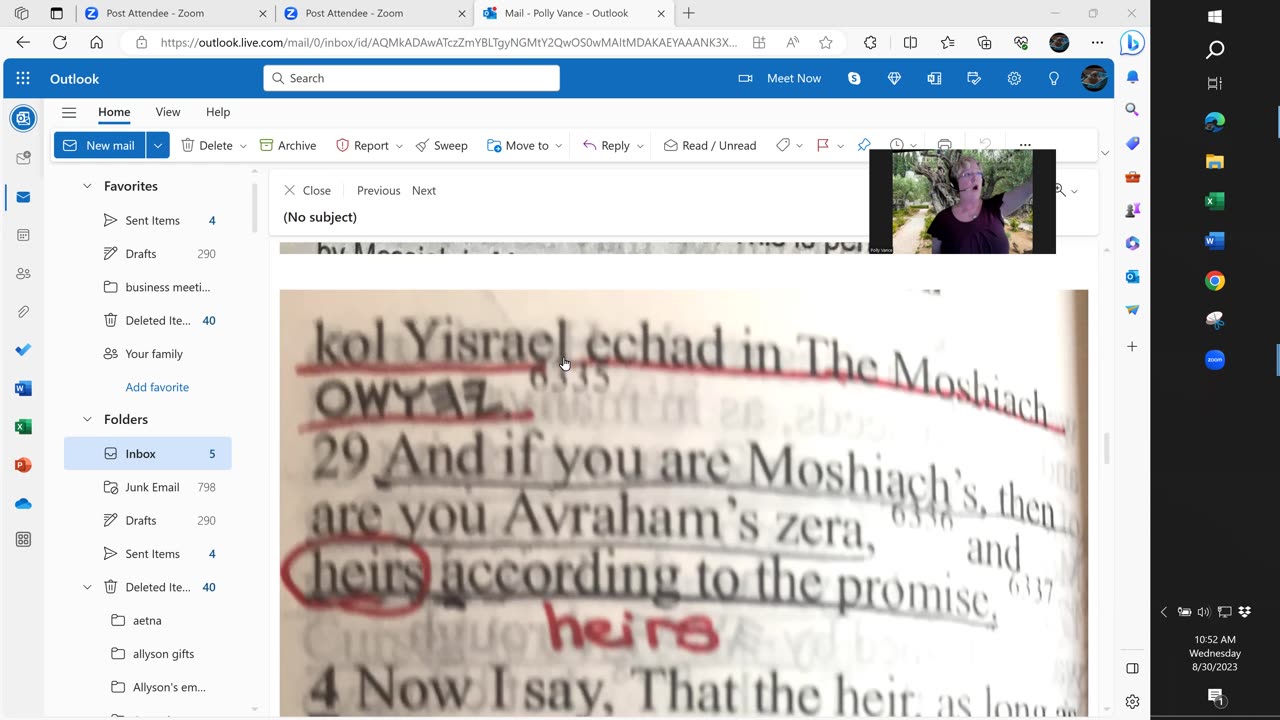Viewport: 1280px width, 720px height.
Task: Mark message as Read / Unread
Action: (x=709, y=145)
